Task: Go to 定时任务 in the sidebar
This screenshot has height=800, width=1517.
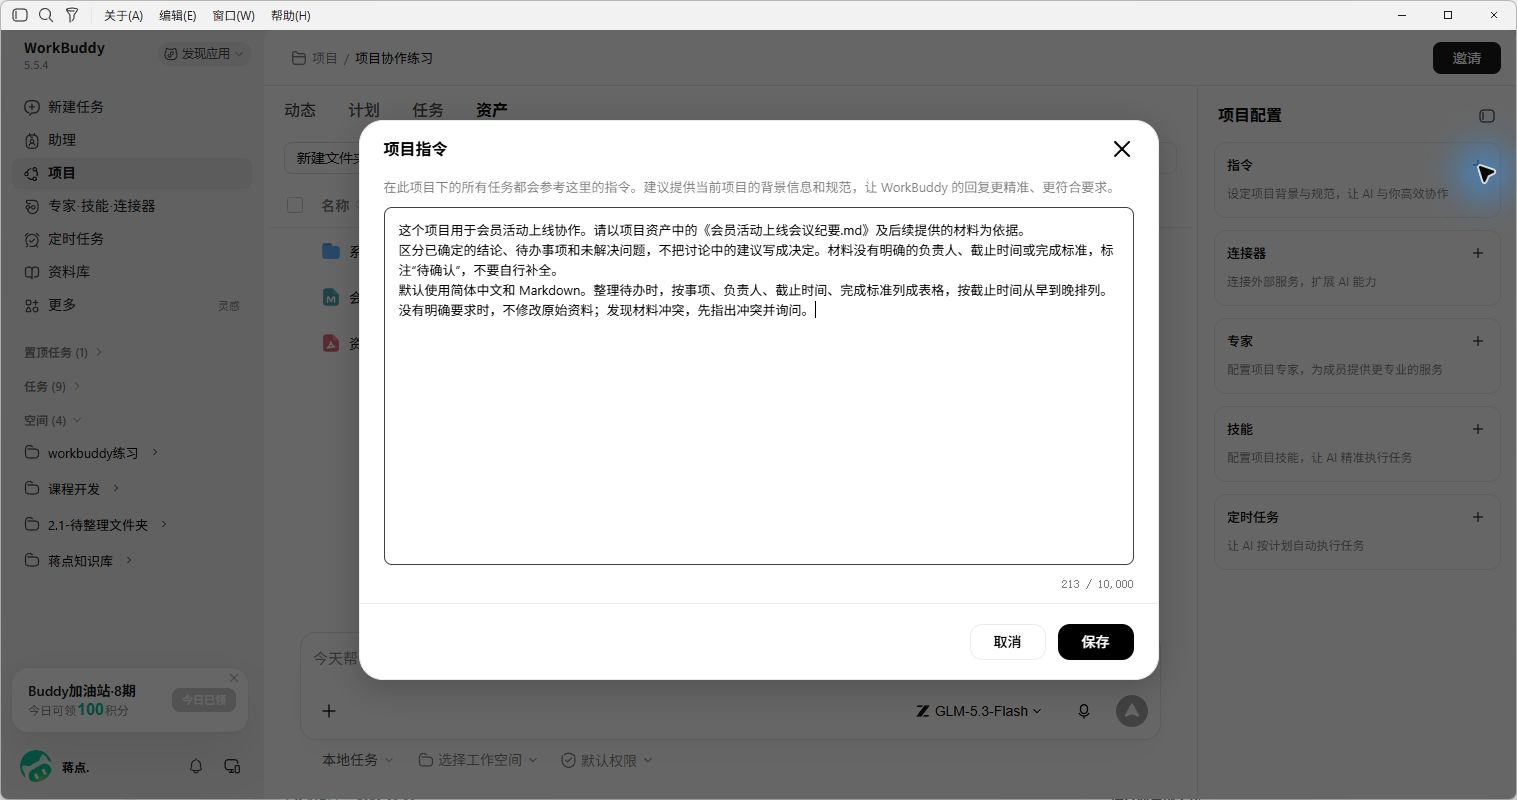Action: point(132,239)
